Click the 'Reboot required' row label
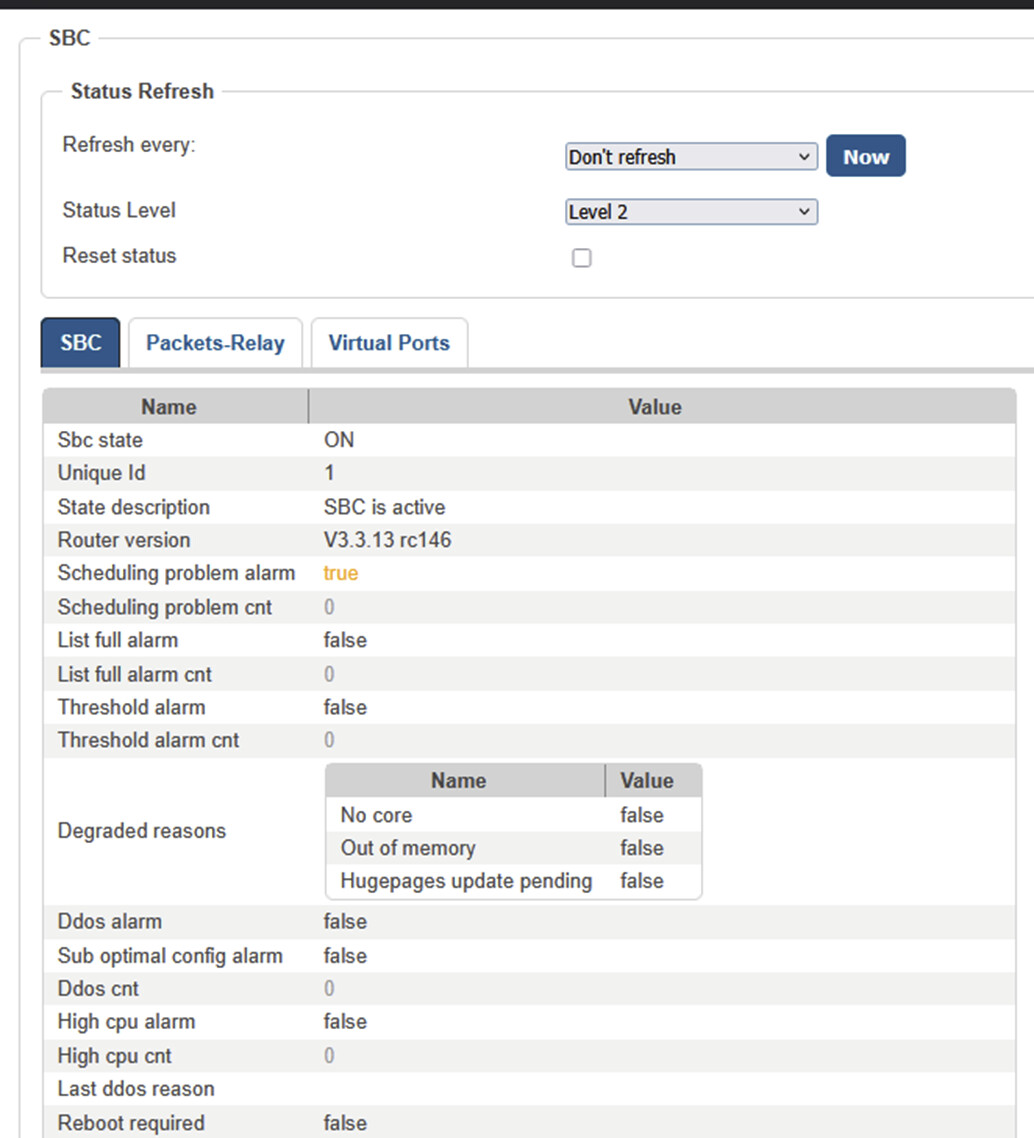Viewport: 1034px width, 1138px height. point(131,1123)
